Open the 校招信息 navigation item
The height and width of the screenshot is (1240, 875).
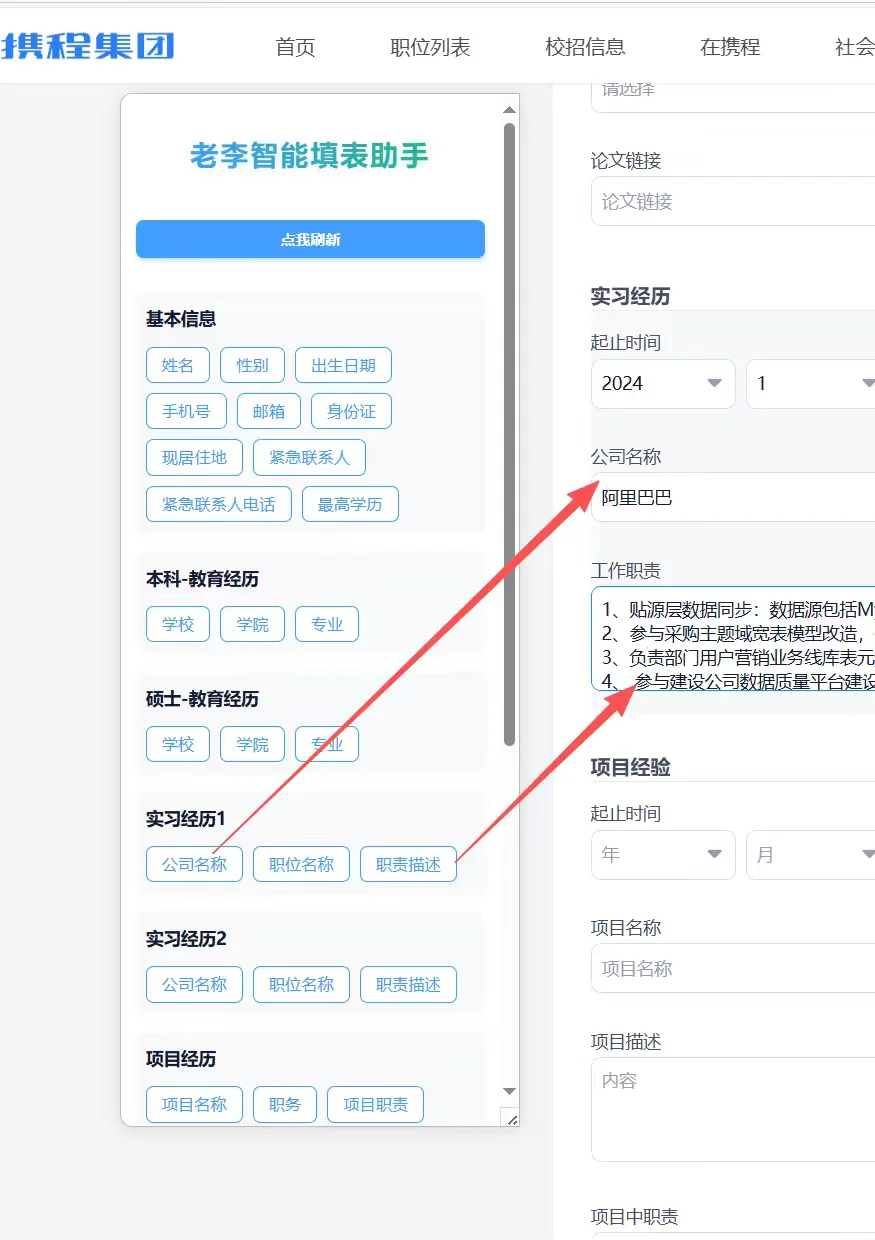(585, 47)
